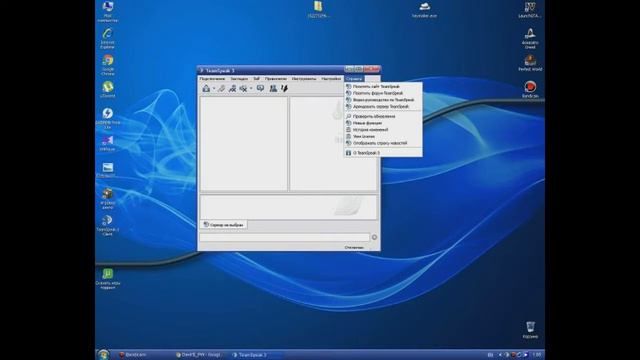The image size is (640, 360).
Task: Select the folder icon at desktop top
Action: click(318, 10)
